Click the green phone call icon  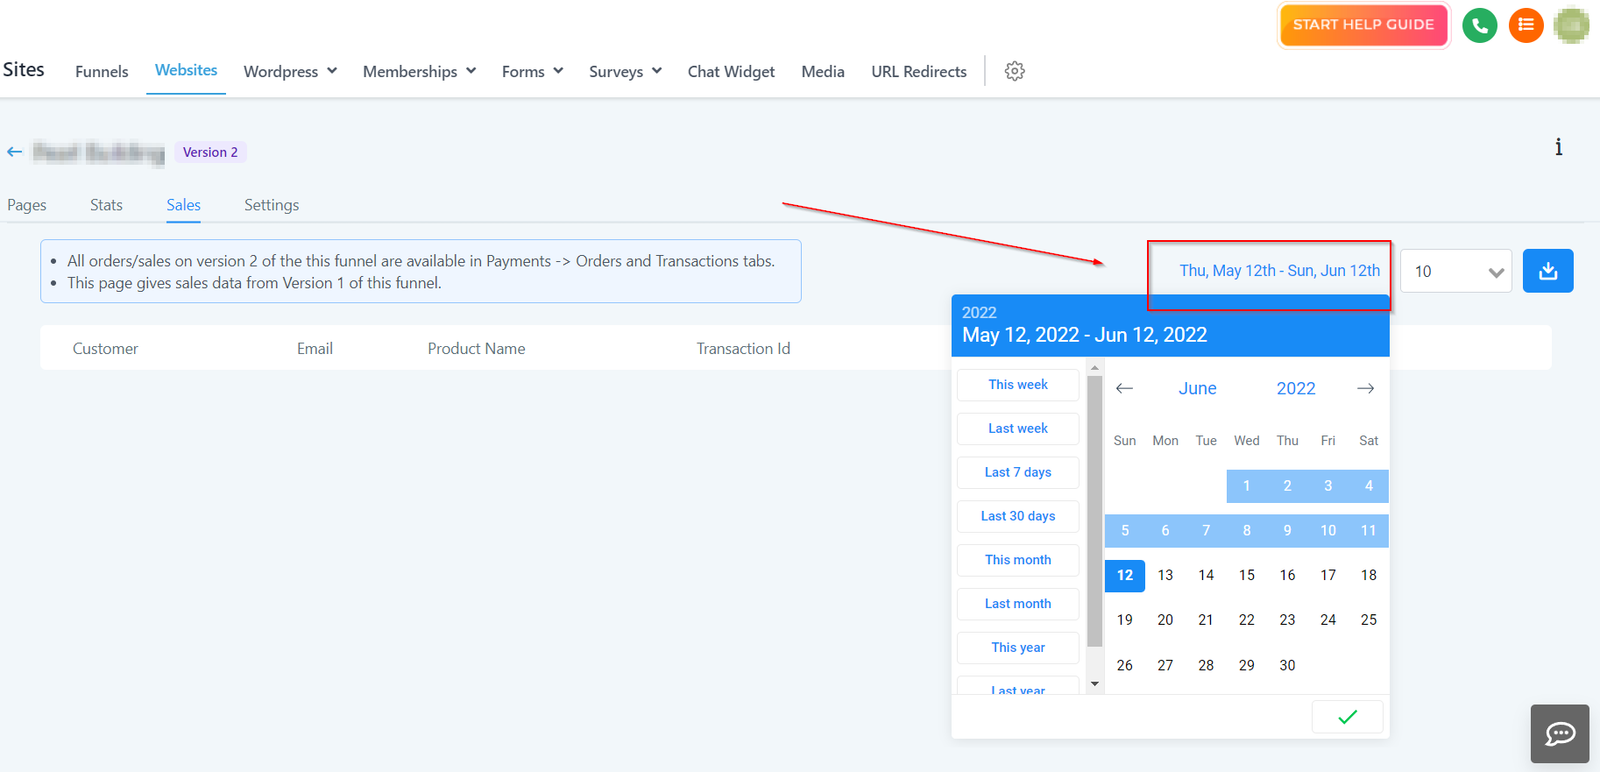pos(1479,25)
